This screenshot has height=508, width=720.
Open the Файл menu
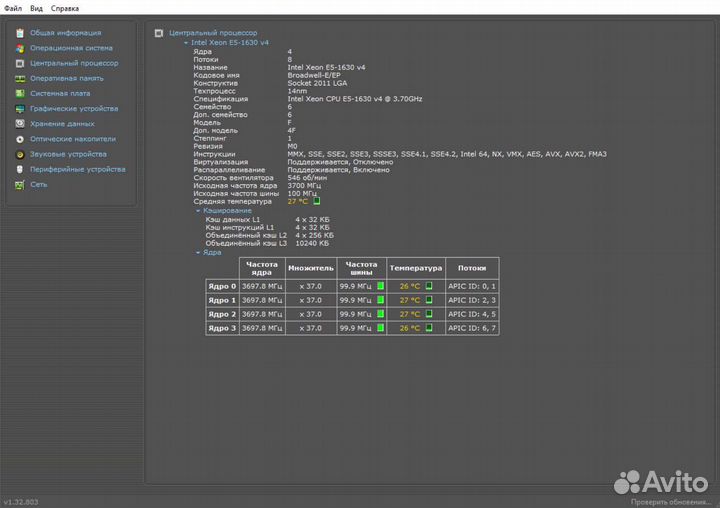(x=13, y=8)
